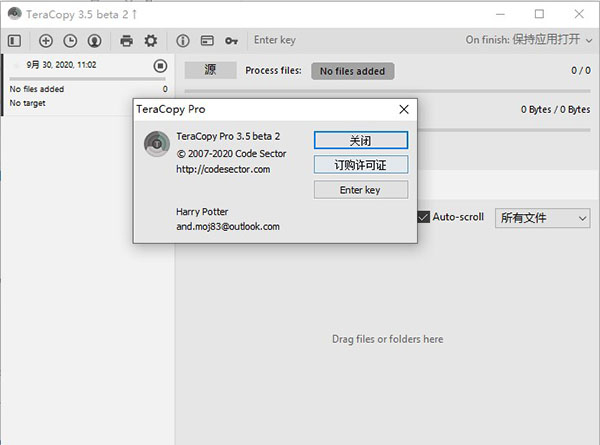Select the 源 source tab

(x=210, y=70)
